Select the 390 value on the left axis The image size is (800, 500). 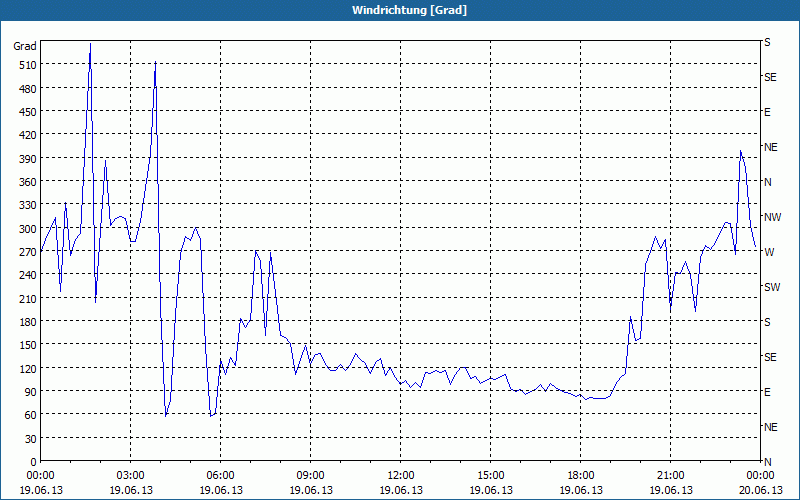28,159
